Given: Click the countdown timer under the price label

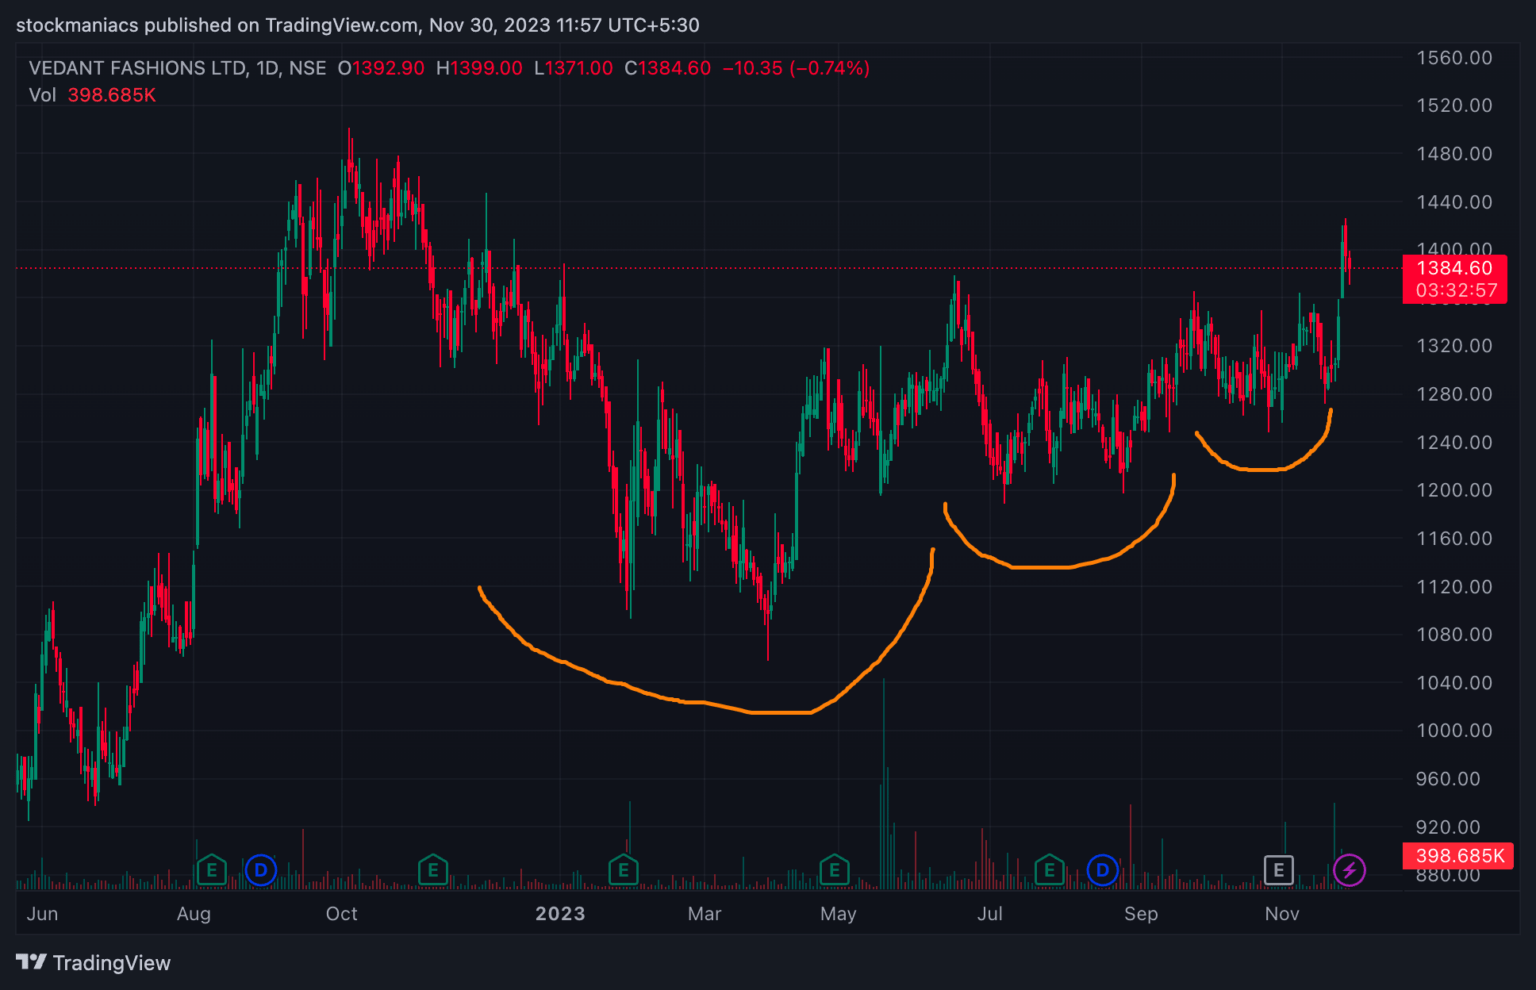Looking at the screenshot, I should pyautogui.click(x=1455, y=288).
